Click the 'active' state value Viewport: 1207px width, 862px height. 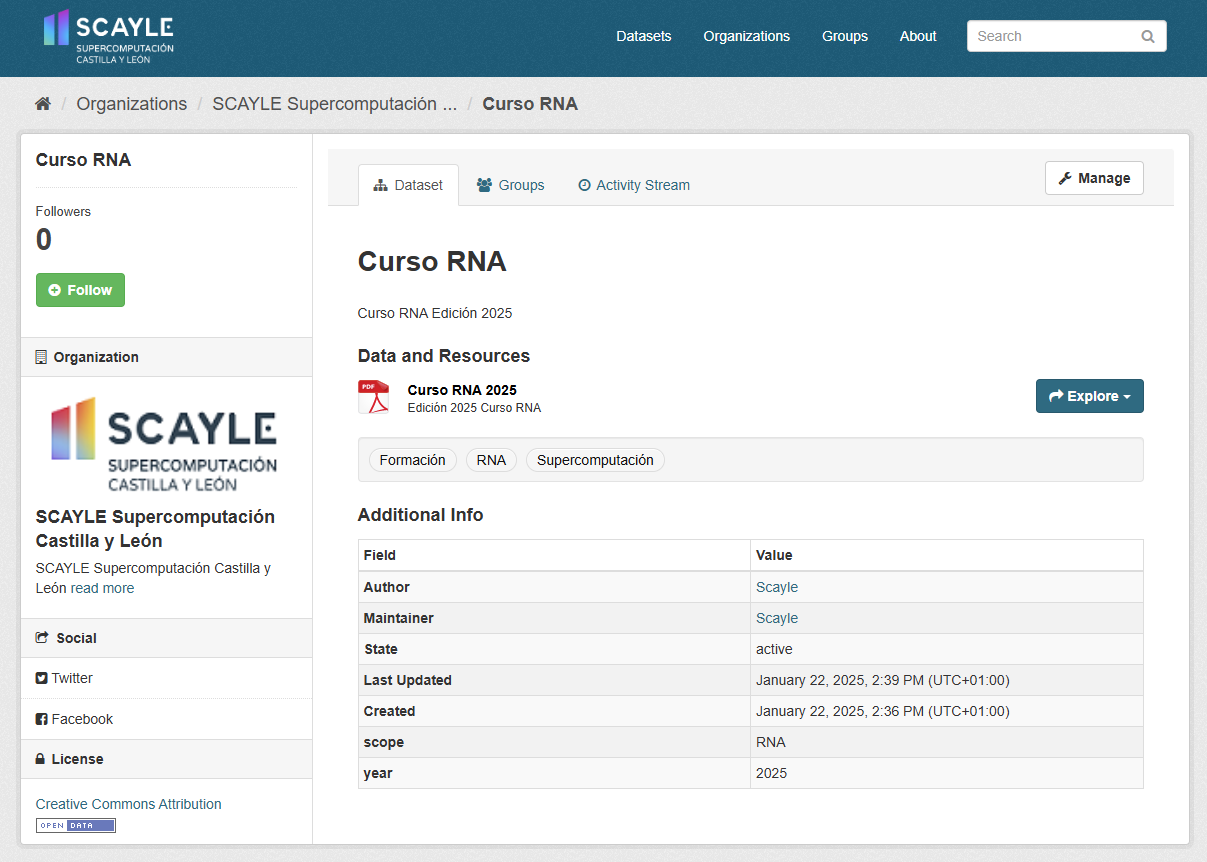coord(774,649)
